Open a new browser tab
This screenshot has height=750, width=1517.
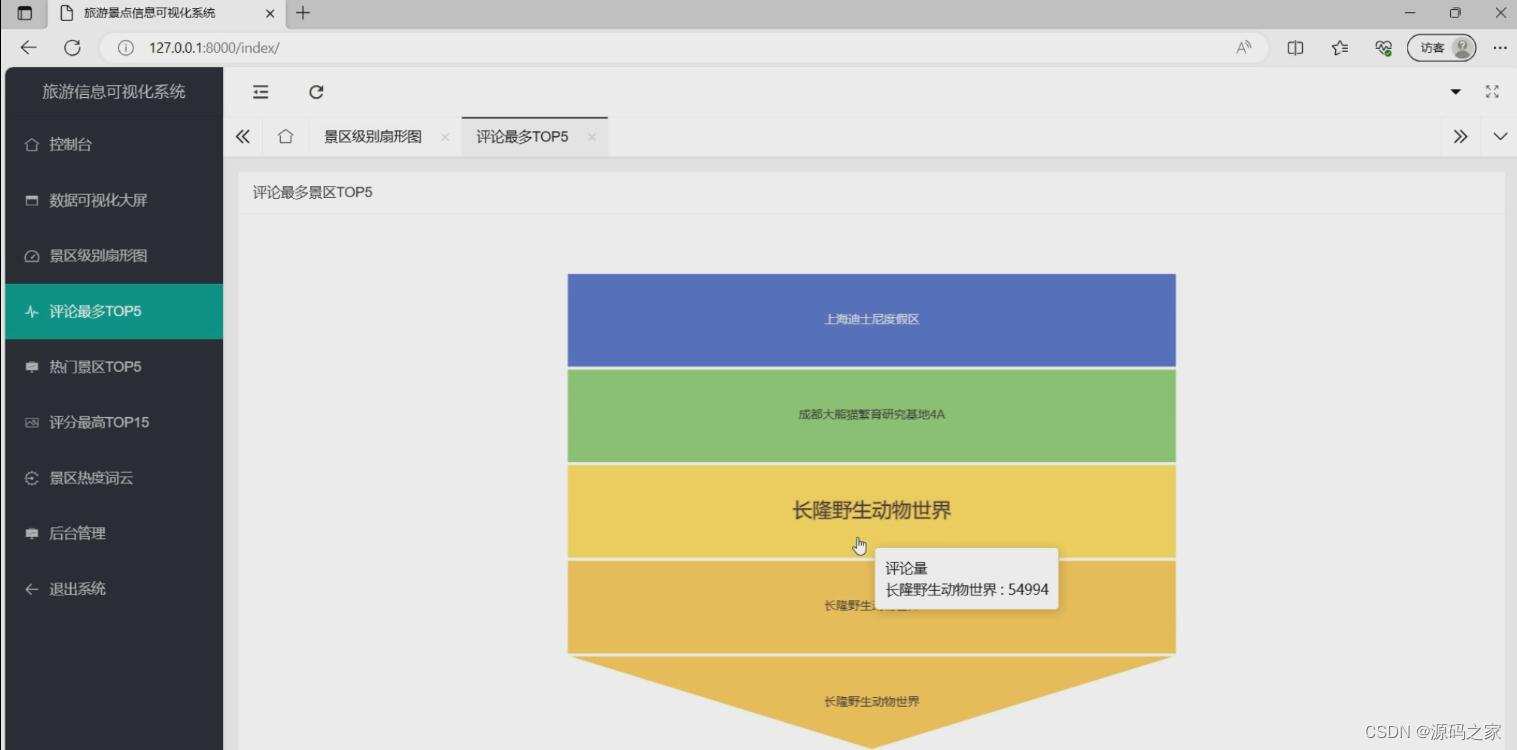[303, 13]
